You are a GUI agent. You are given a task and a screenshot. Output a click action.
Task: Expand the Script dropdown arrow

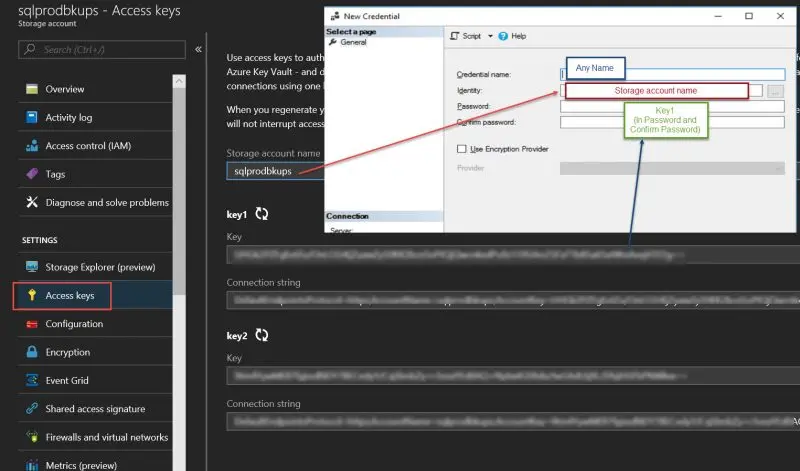point(490,36)
